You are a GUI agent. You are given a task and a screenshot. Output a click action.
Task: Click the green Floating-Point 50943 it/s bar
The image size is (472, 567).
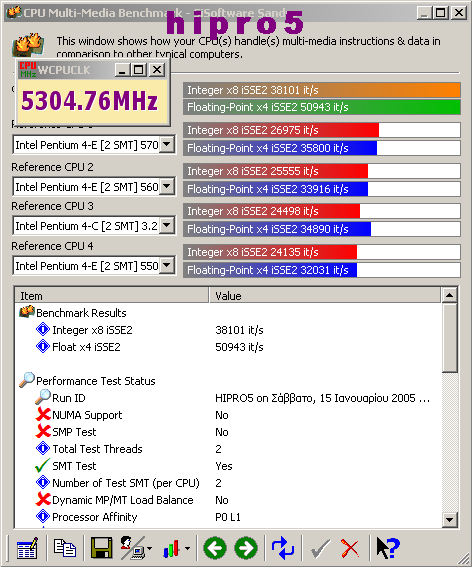322,107
